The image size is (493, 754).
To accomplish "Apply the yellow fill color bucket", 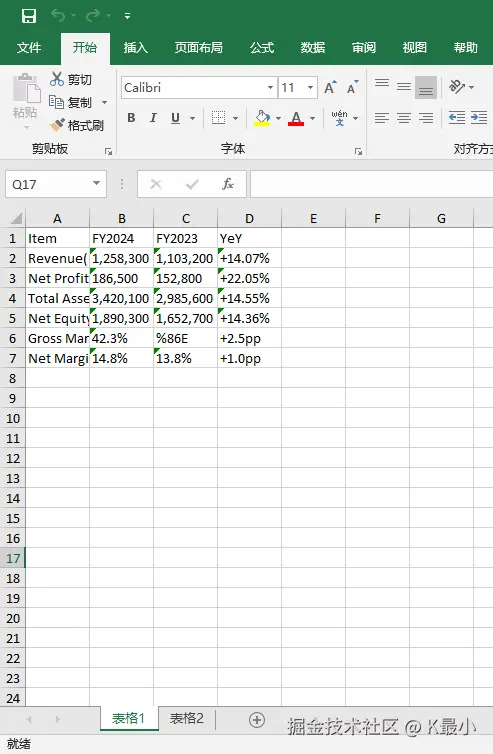I will (x=262, y=118).
